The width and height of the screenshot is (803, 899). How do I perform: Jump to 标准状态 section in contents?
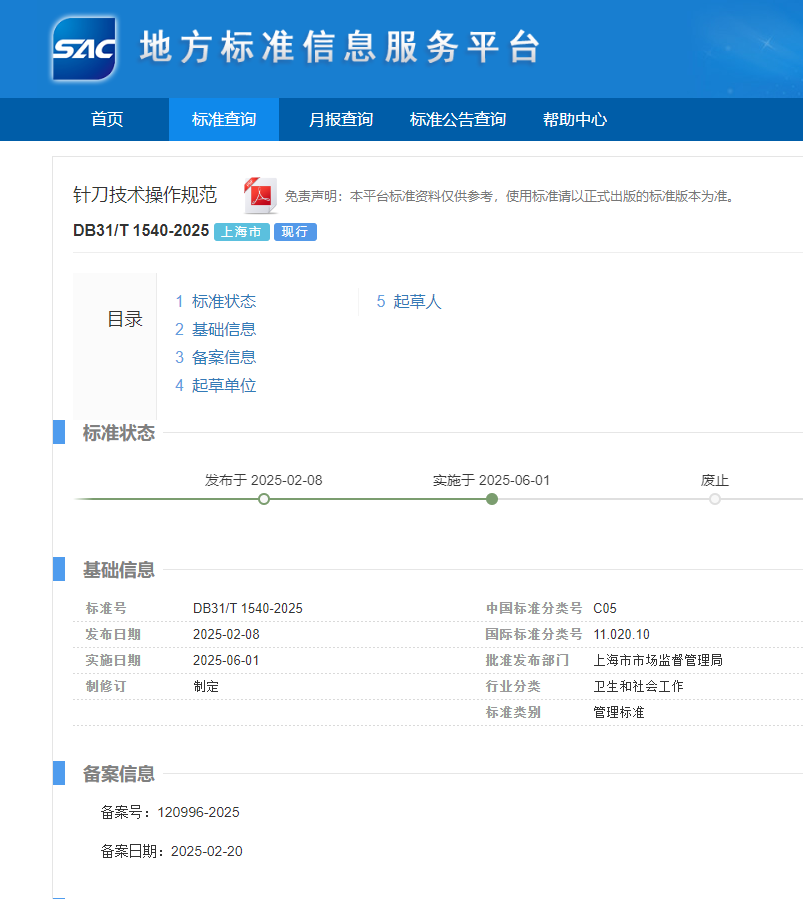223,301
